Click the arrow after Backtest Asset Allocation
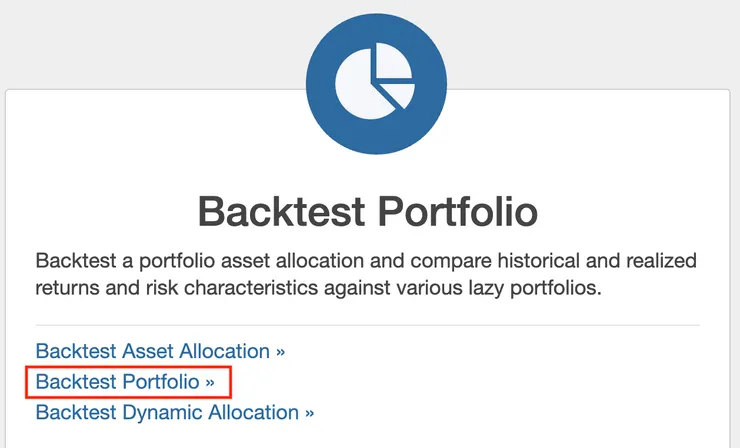This screenshot has height=448, width=740. pos(280,351)
